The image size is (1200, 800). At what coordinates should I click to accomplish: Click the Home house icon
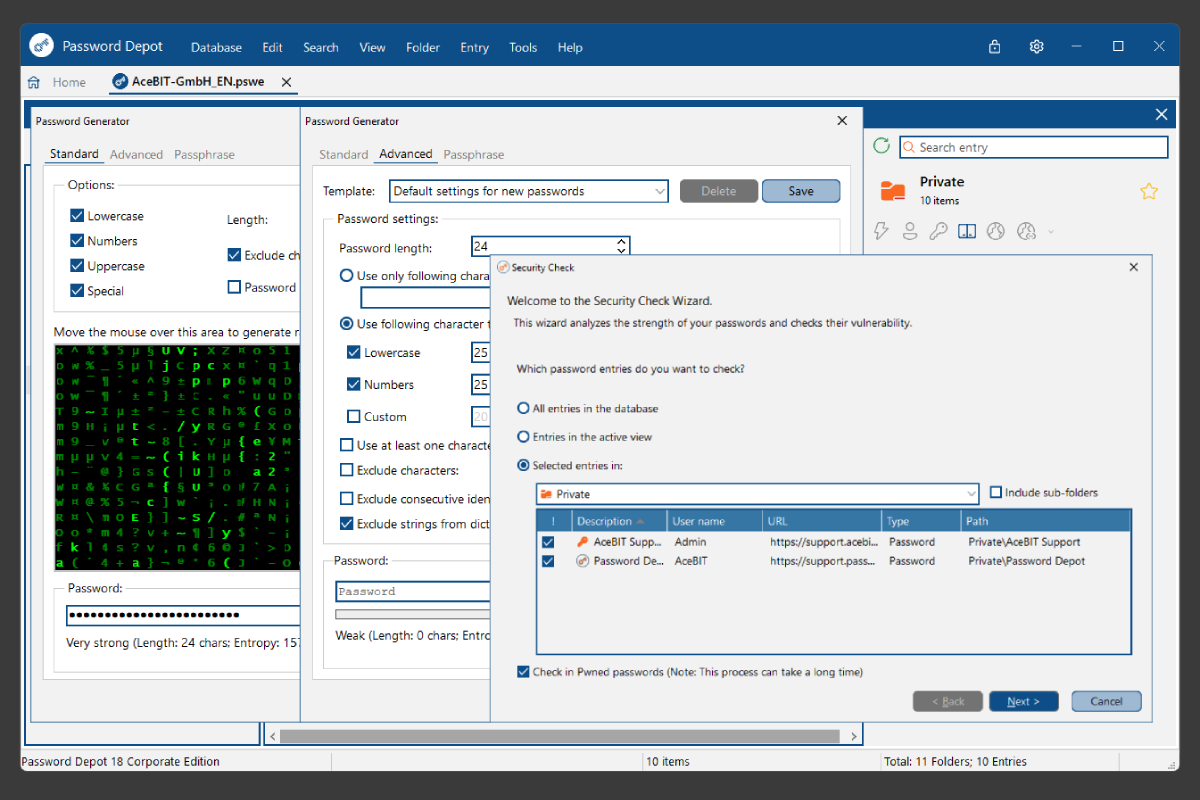(x=34, y=82)
